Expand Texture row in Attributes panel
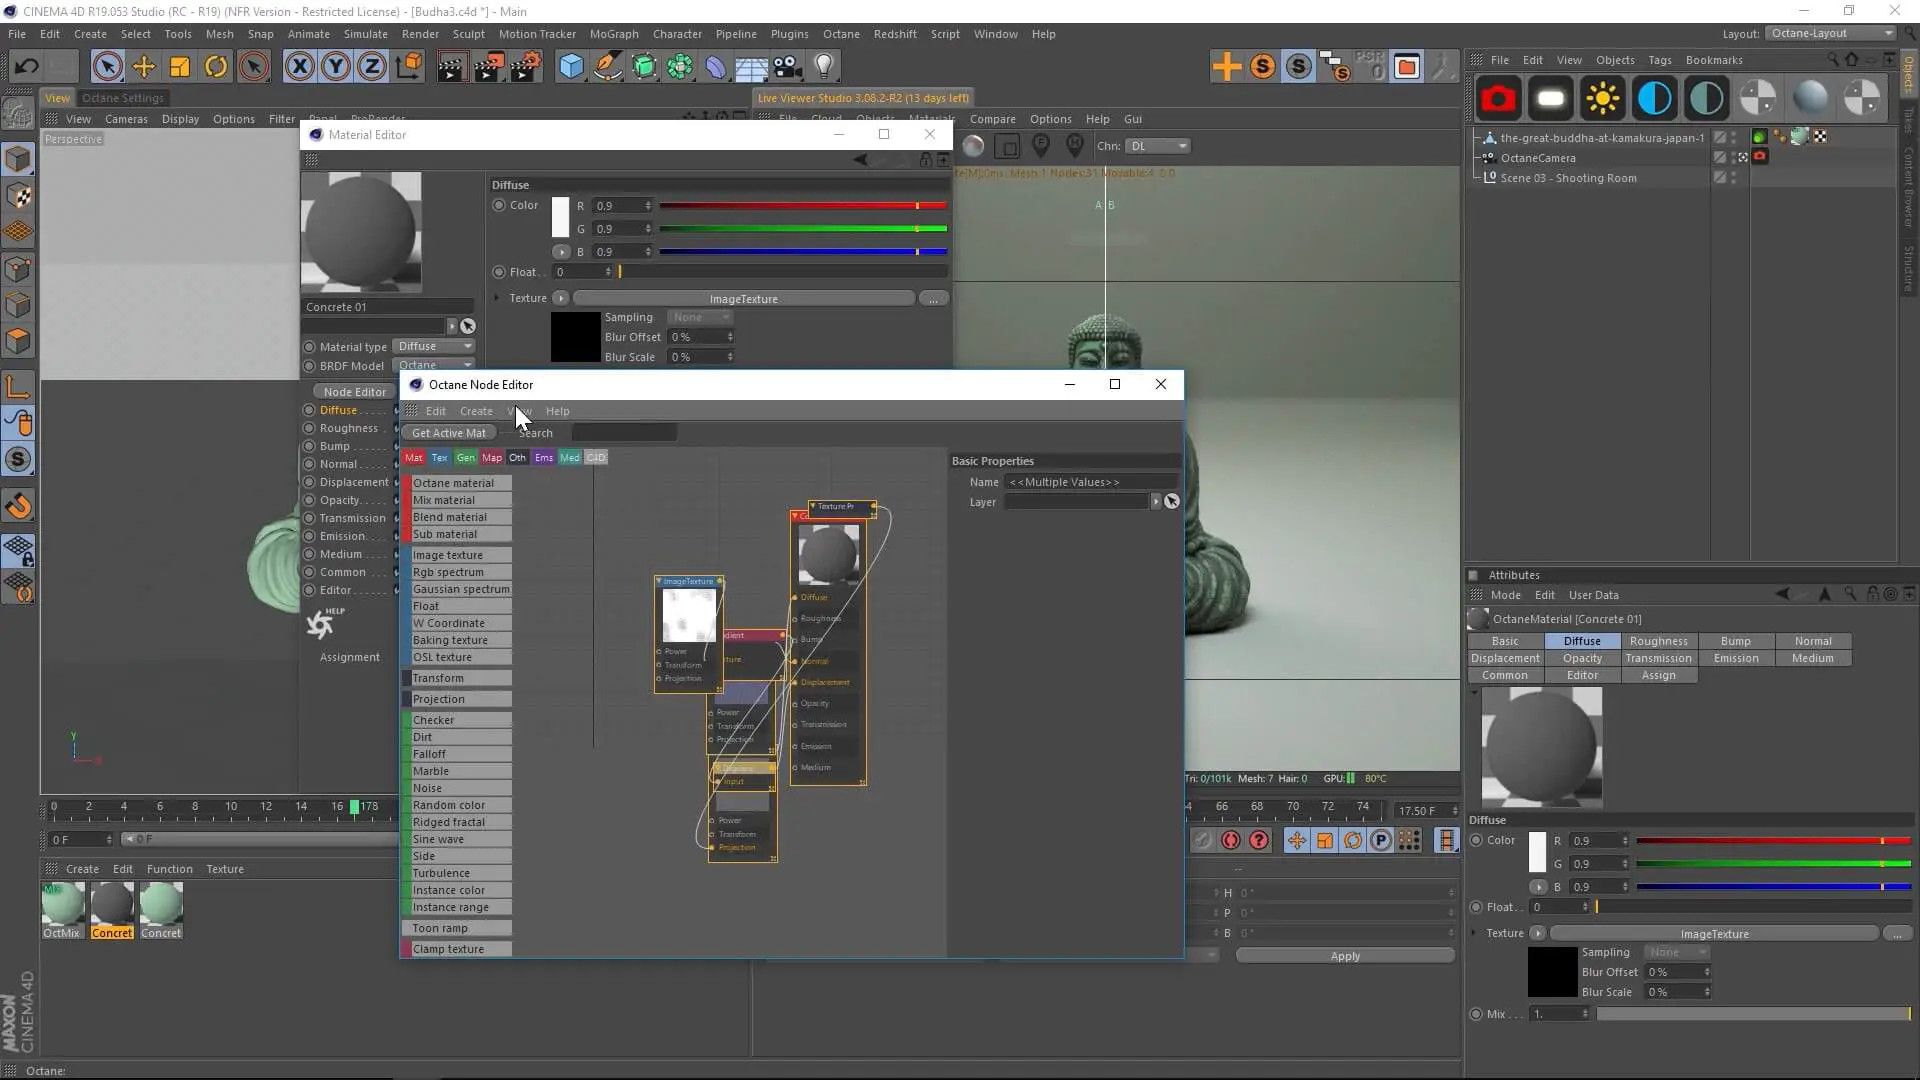Viewport: 1920px width, 1080px height. tap(1474, 933)
